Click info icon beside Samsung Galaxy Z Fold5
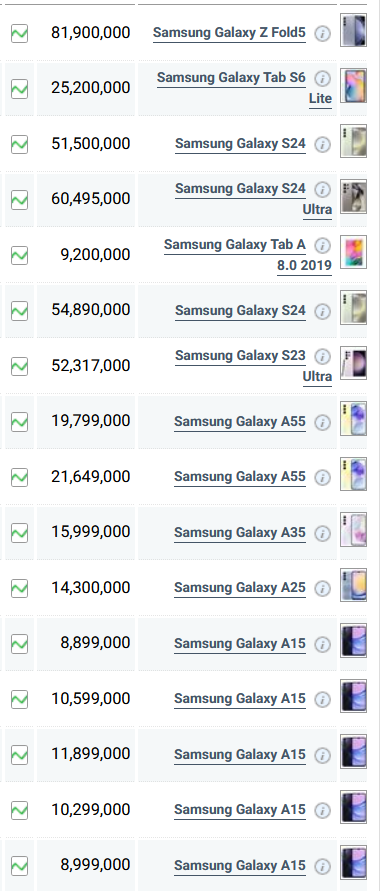The width and height of the screenshot is (386, 891). [322, 34]
